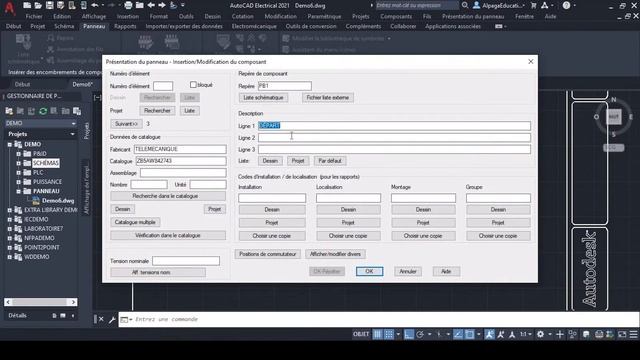Expand the PUISSANCE folder node
The height and width of the screenshot is (360, 640).
click(18, 182)
